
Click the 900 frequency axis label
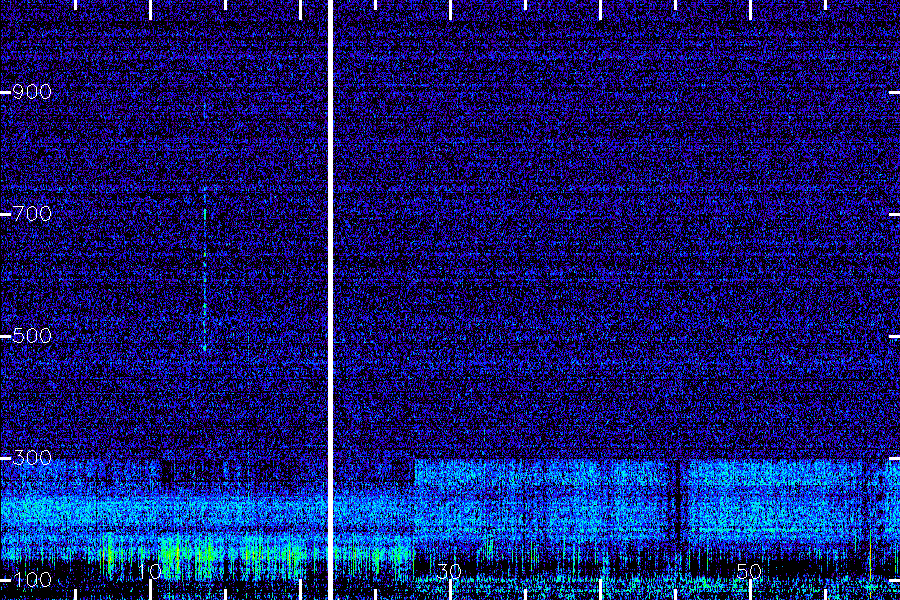(32, 92)
